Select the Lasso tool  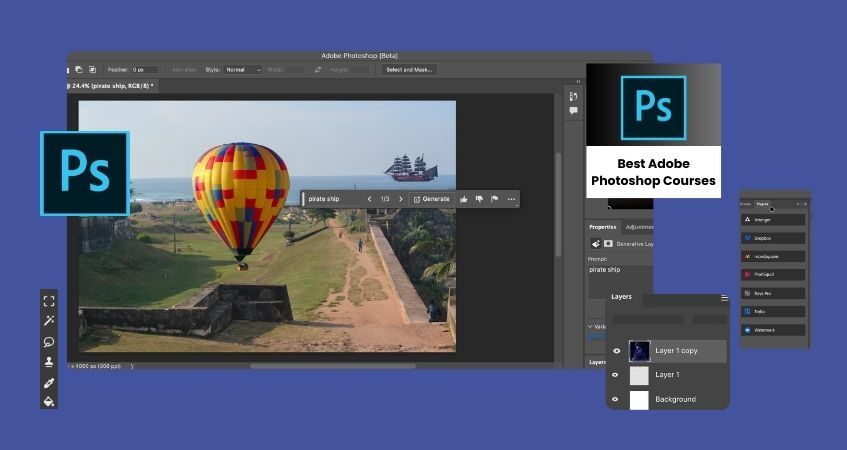click(49, 341)
